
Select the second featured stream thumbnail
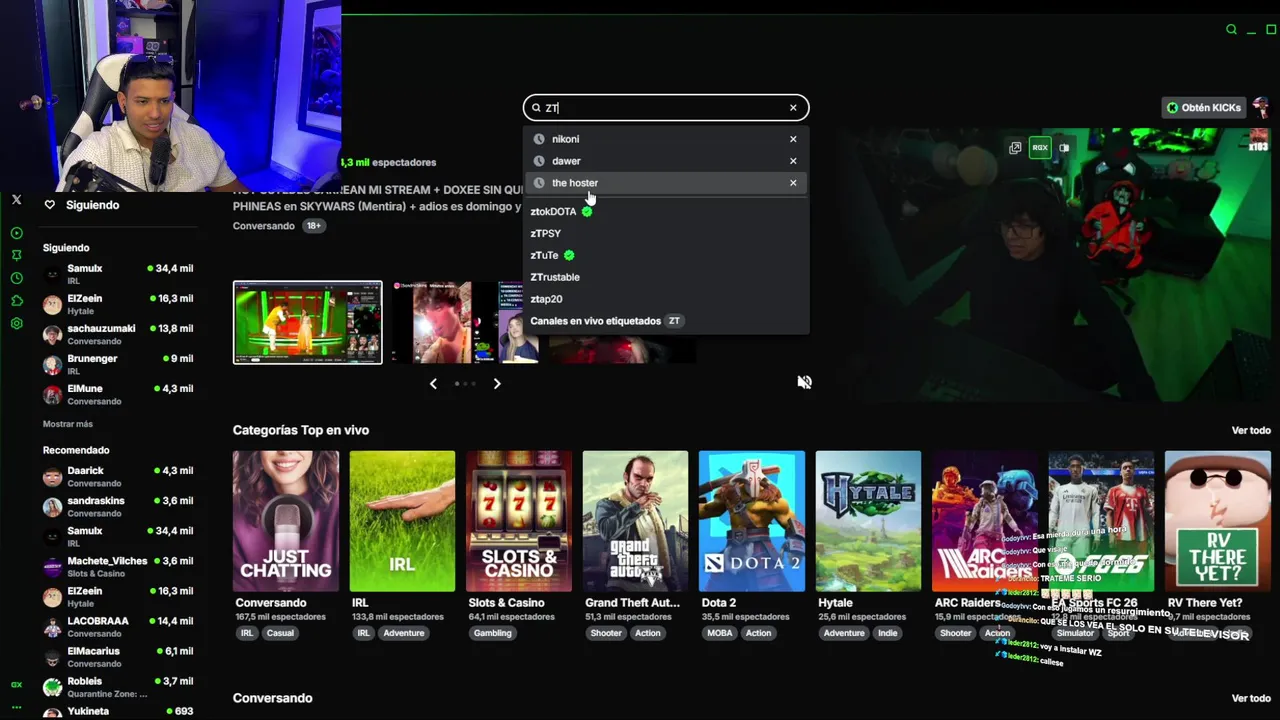coord(464,322)
